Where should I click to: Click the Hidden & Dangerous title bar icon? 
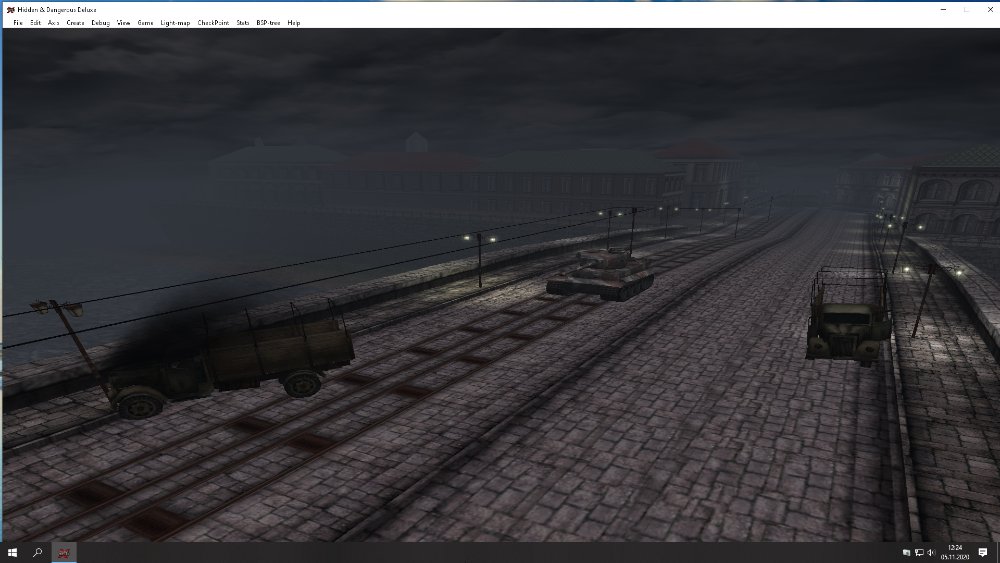(9, 8)
